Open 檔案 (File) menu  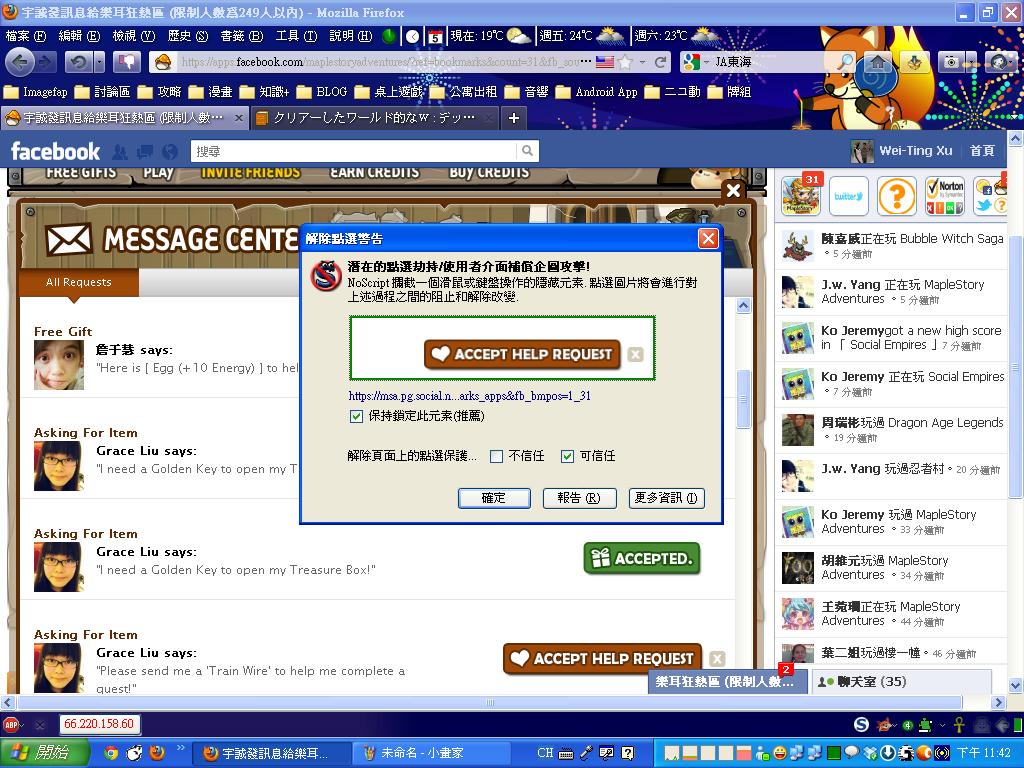[25, 36]
